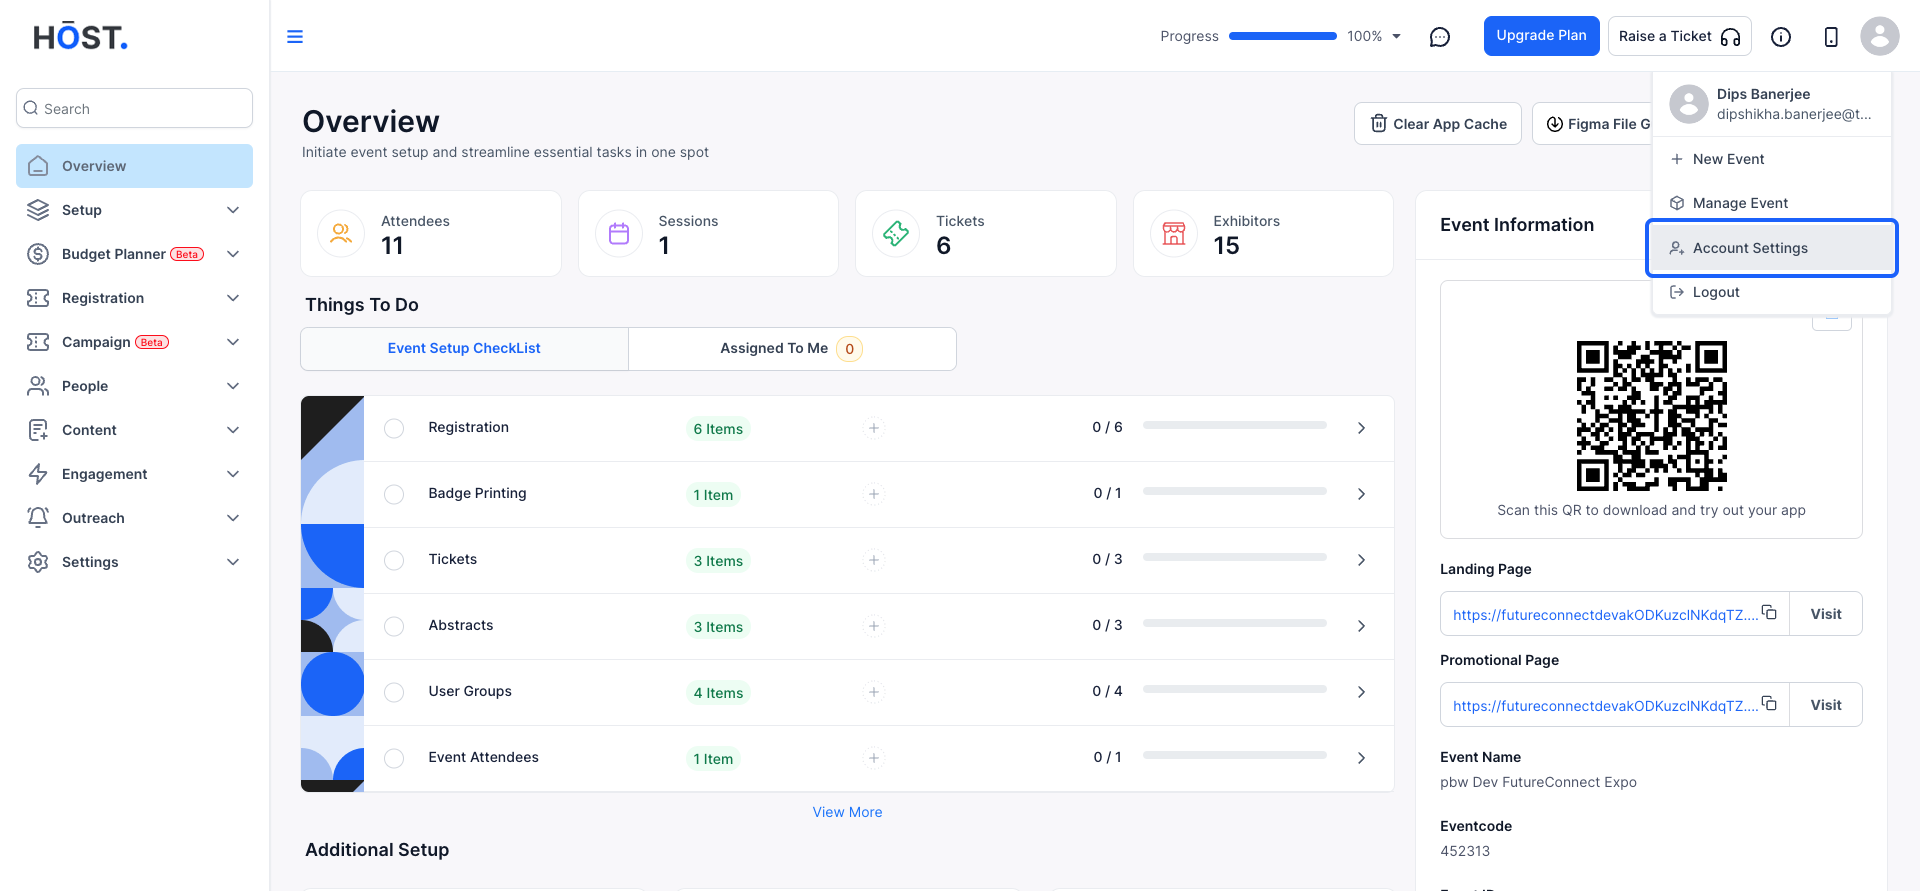The width and height of the screenshot is (1920, 891).
Task: Click the user avatar icon top right
Action: [x=1880, y=36]
